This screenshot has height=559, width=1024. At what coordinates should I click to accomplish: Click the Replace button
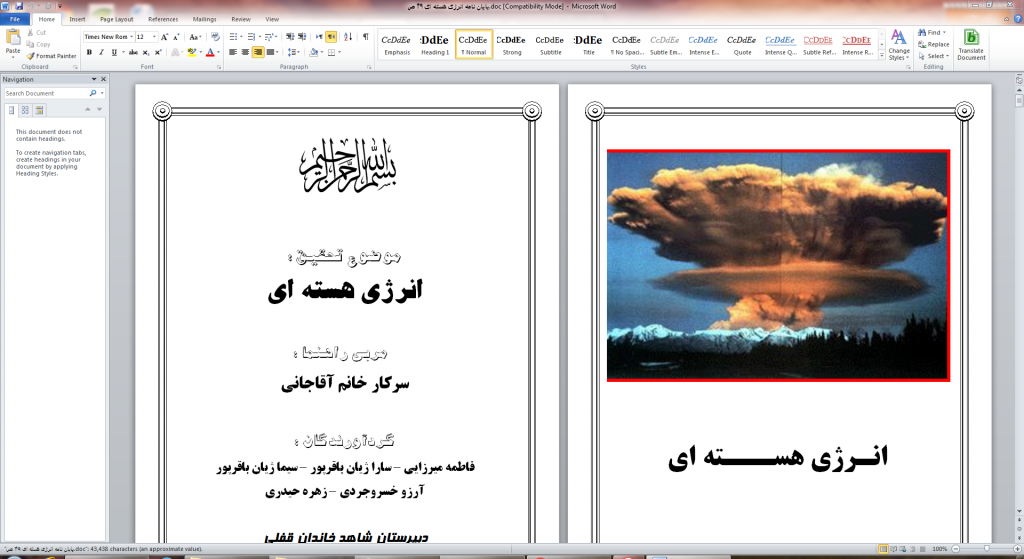[933, 45]
